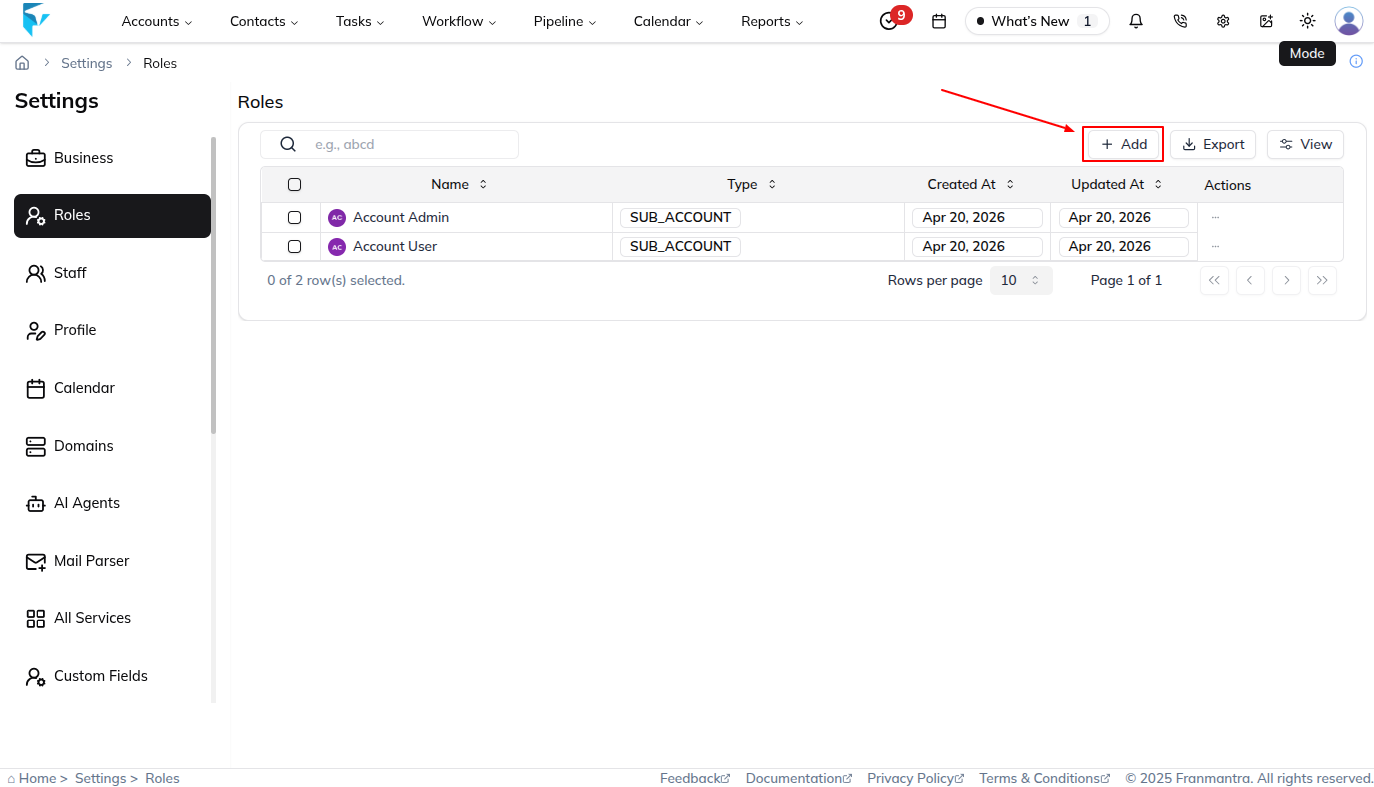Open Mail Parser in settings sidebar
The width and height of the screenshot is (1374, 787).
[112, 561]
